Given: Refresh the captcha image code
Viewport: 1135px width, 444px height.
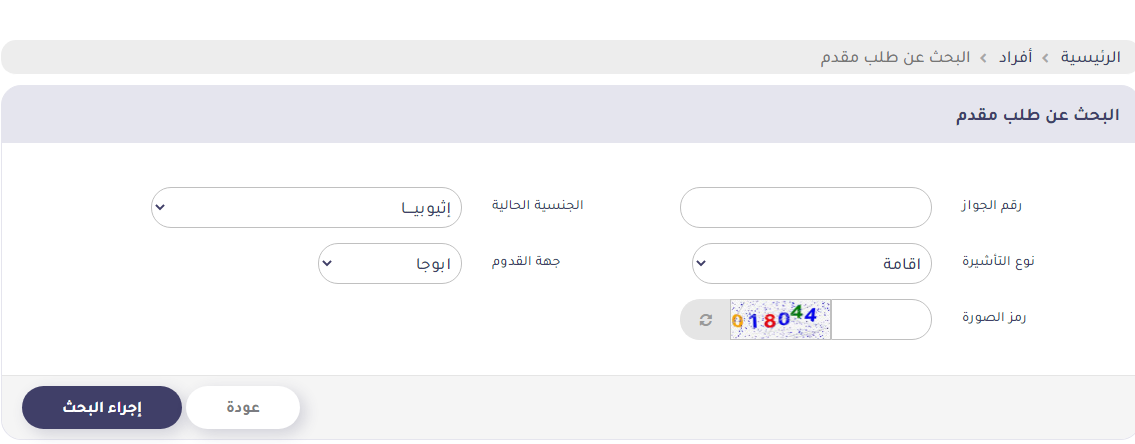Looking at the screenshot, I should [x=705, y=320].
